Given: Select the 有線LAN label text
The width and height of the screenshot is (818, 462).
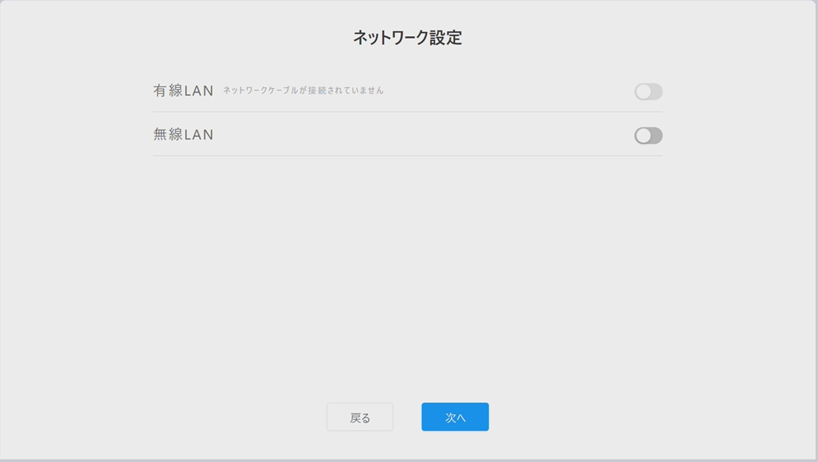Looking at the screenshot, I should coord(184,91).
